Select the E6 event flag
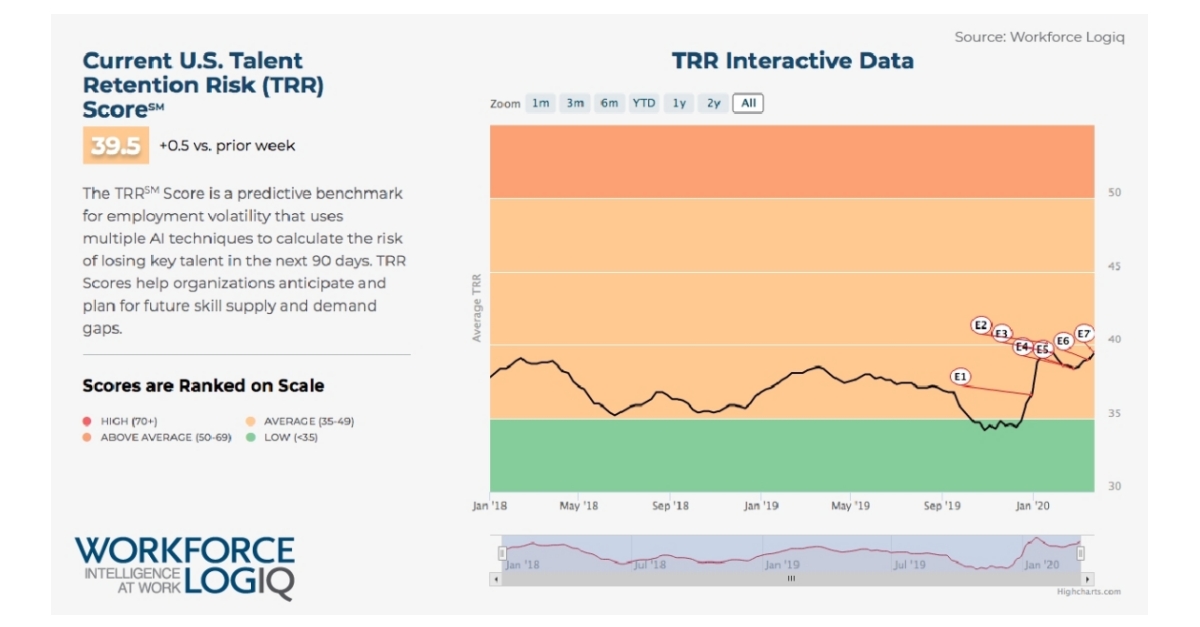Image resolution: width=1200 pixels, height=627 pixels. (1063, 341)
